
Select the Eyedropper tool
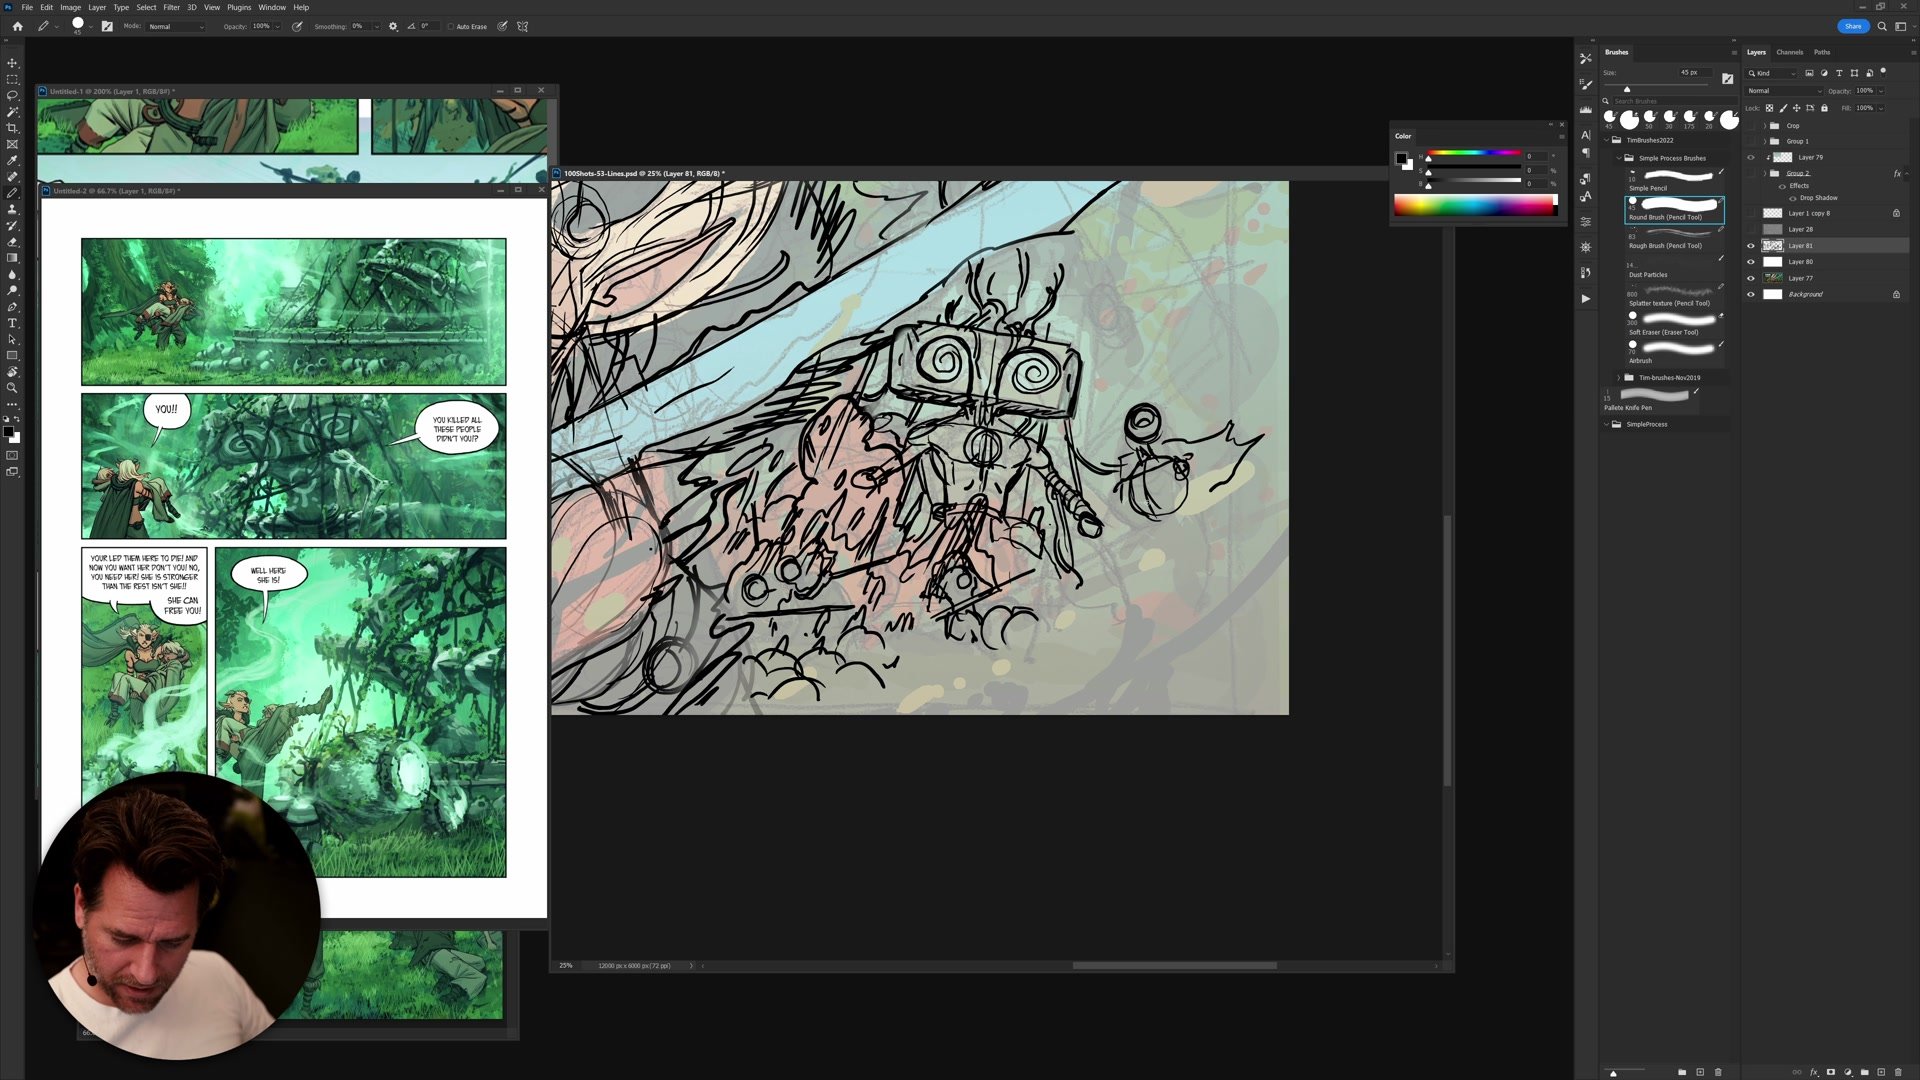[12, 160]
